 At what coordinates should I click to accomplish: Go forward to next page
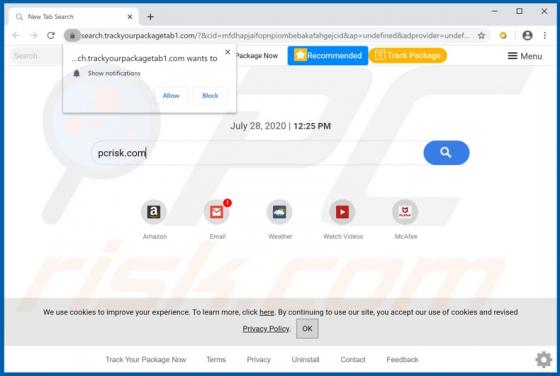pos(34,35)
